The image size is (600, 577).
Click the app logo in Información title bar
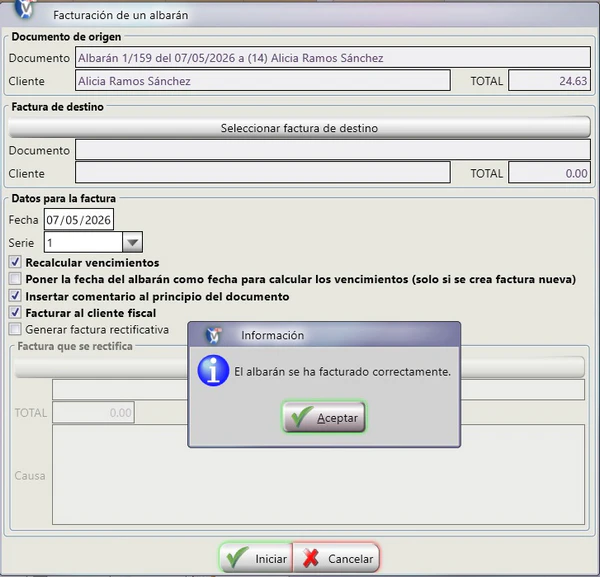[x=214, y=335]
